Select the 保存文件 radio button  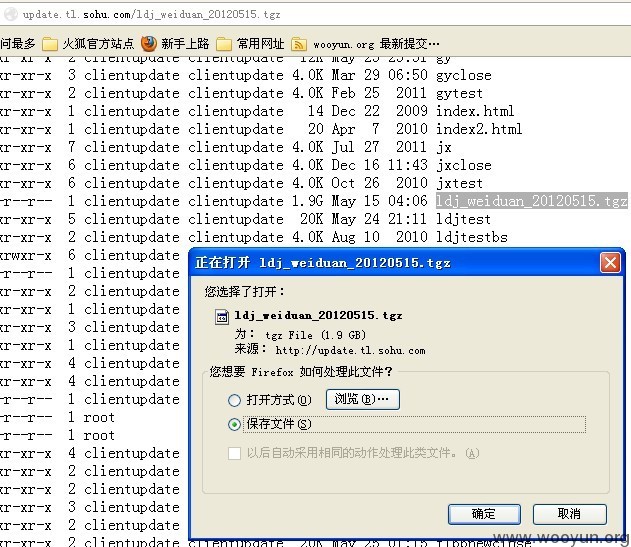click(234, 424)
